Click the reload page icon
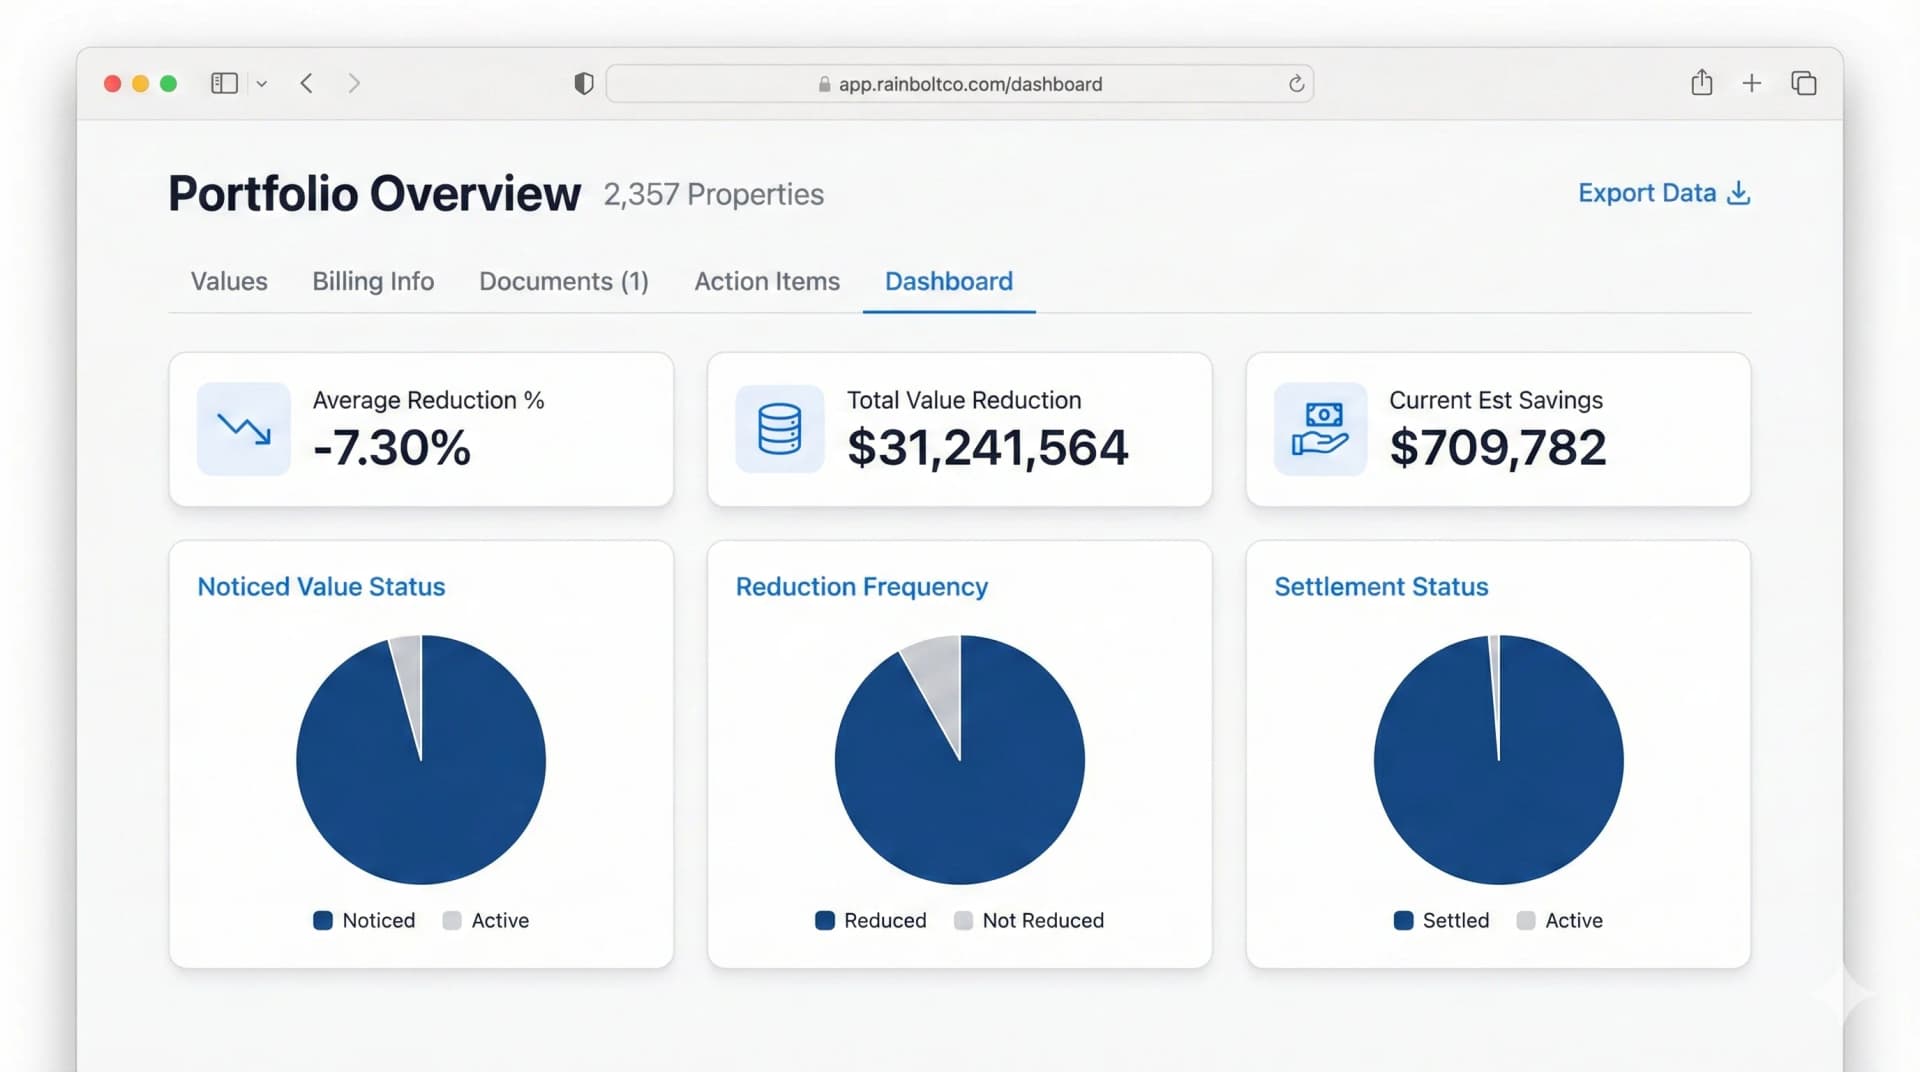 coord(1295,83)
